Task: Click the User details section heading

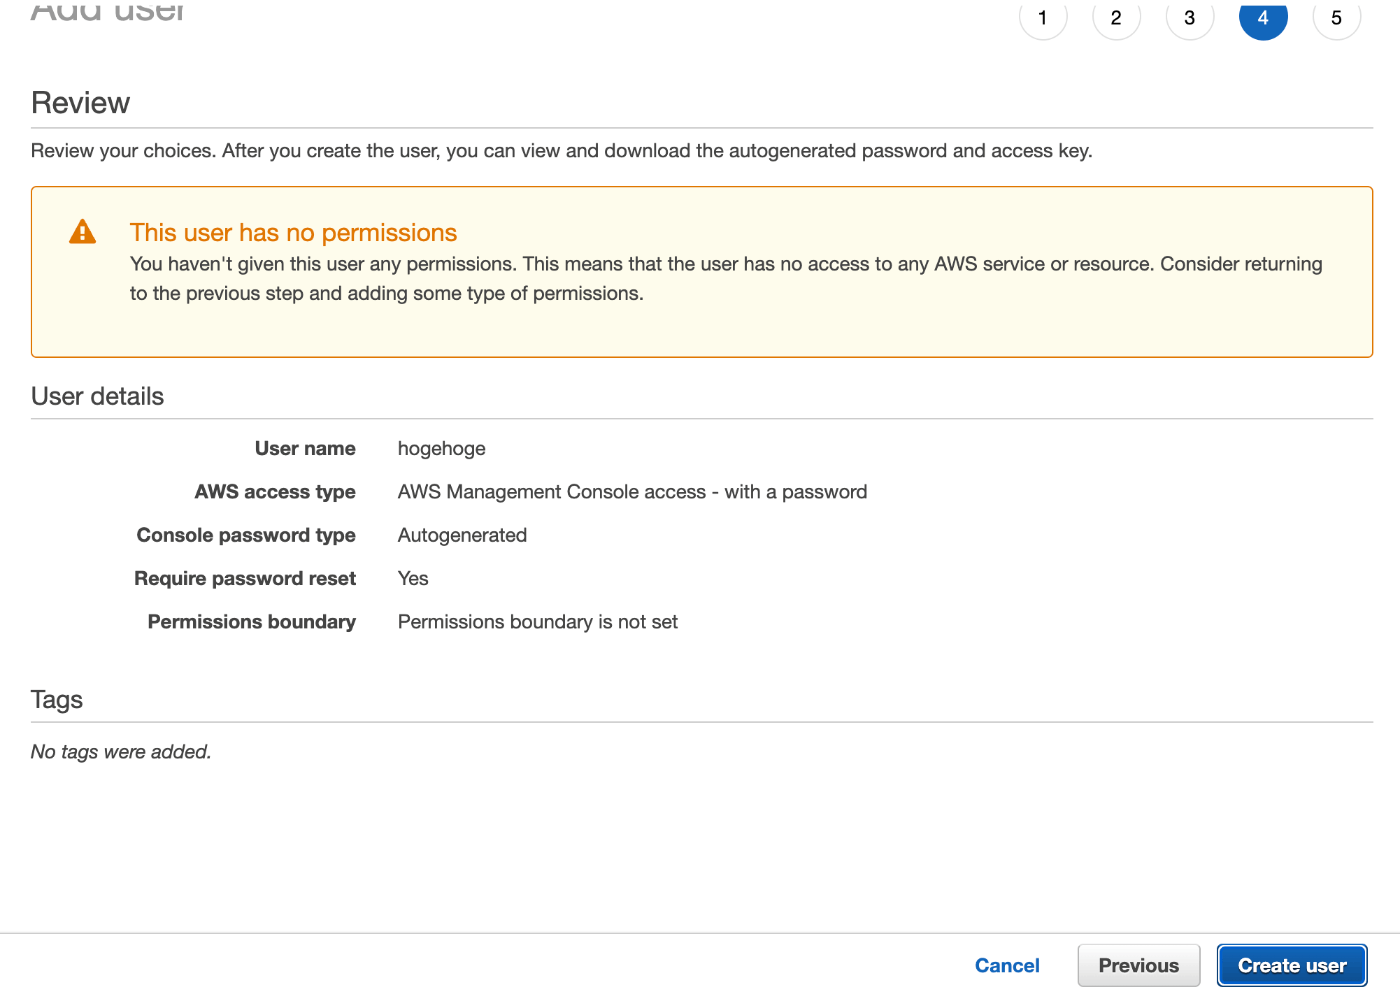Action: point(97,396)
